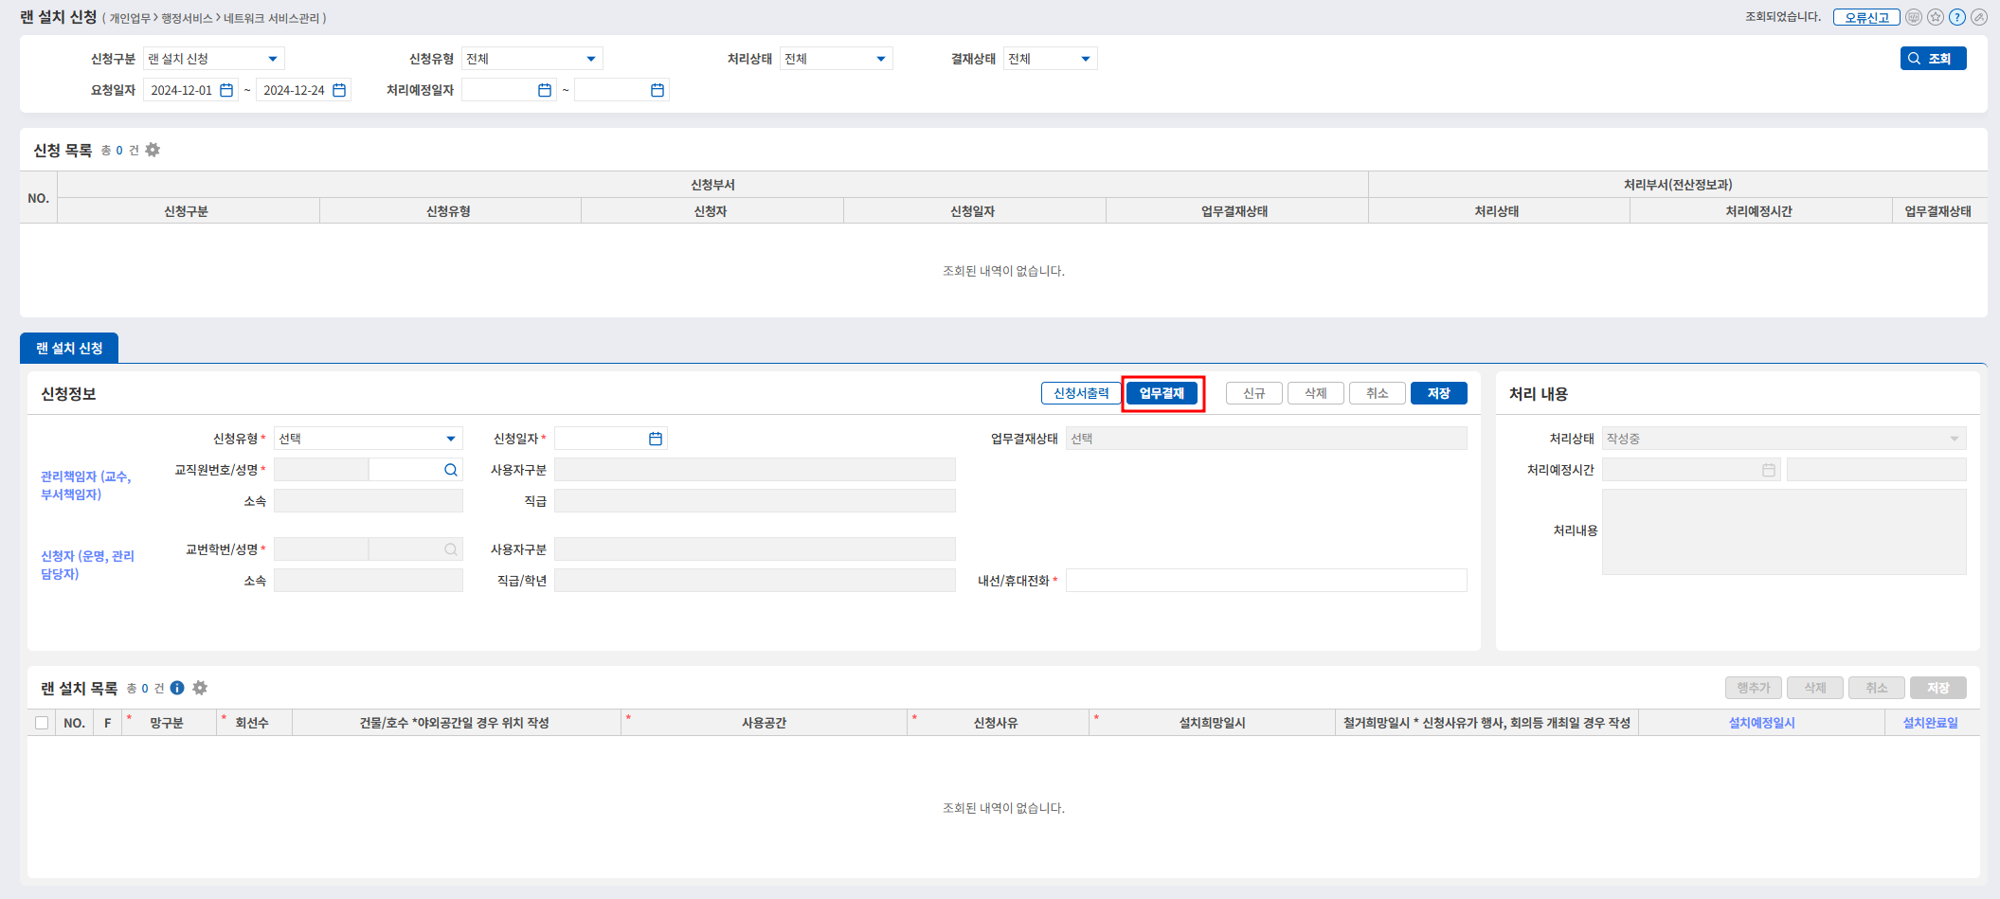The image size is (2000, 899).
Task: Open 랜 설치 목록 settings gear
Action: tap(200, 688)
